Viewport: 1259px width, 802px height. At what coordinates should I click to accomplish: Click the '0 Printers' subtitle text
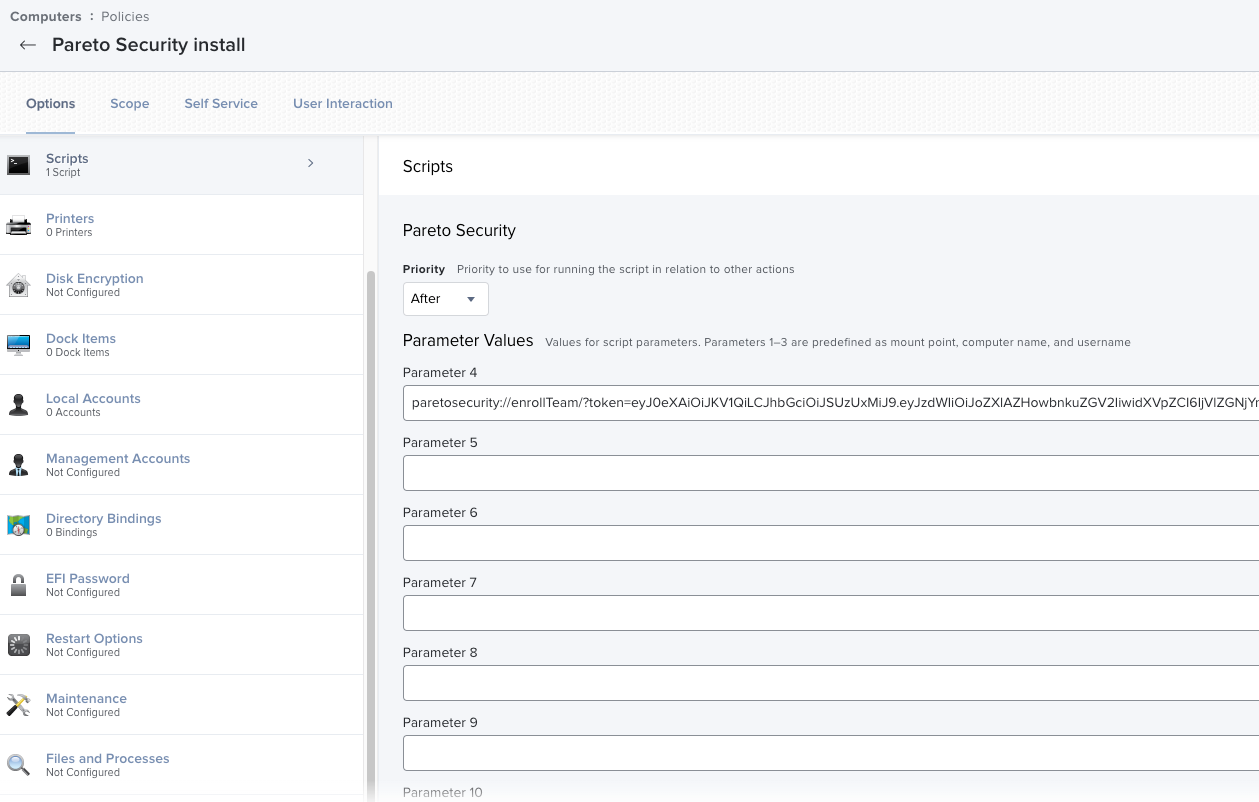69,233
